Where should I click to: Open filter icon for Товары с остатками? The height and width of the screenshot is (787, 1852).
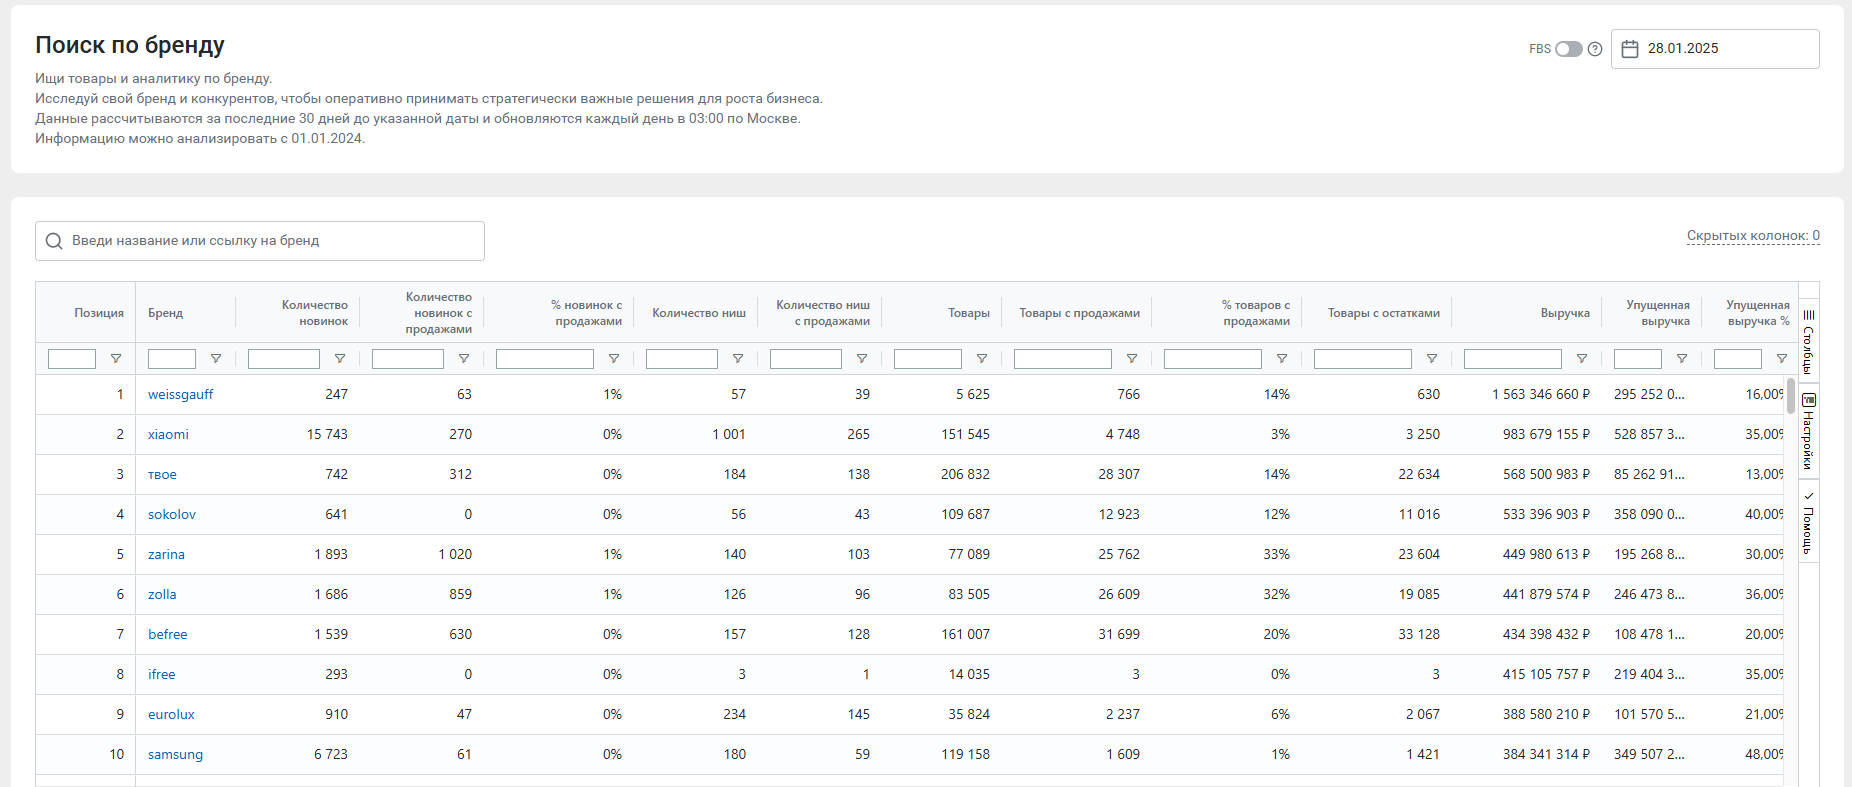tap(1432, 359)
